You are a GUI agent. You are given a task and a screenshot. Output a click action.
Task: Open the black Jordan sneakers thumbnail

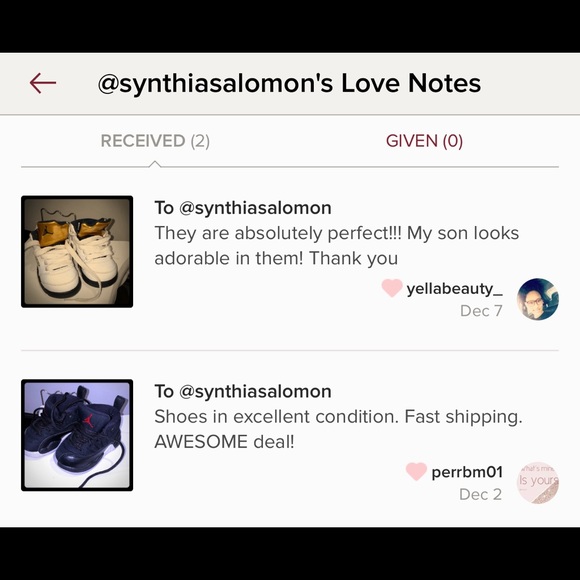[x=77, y=435]
